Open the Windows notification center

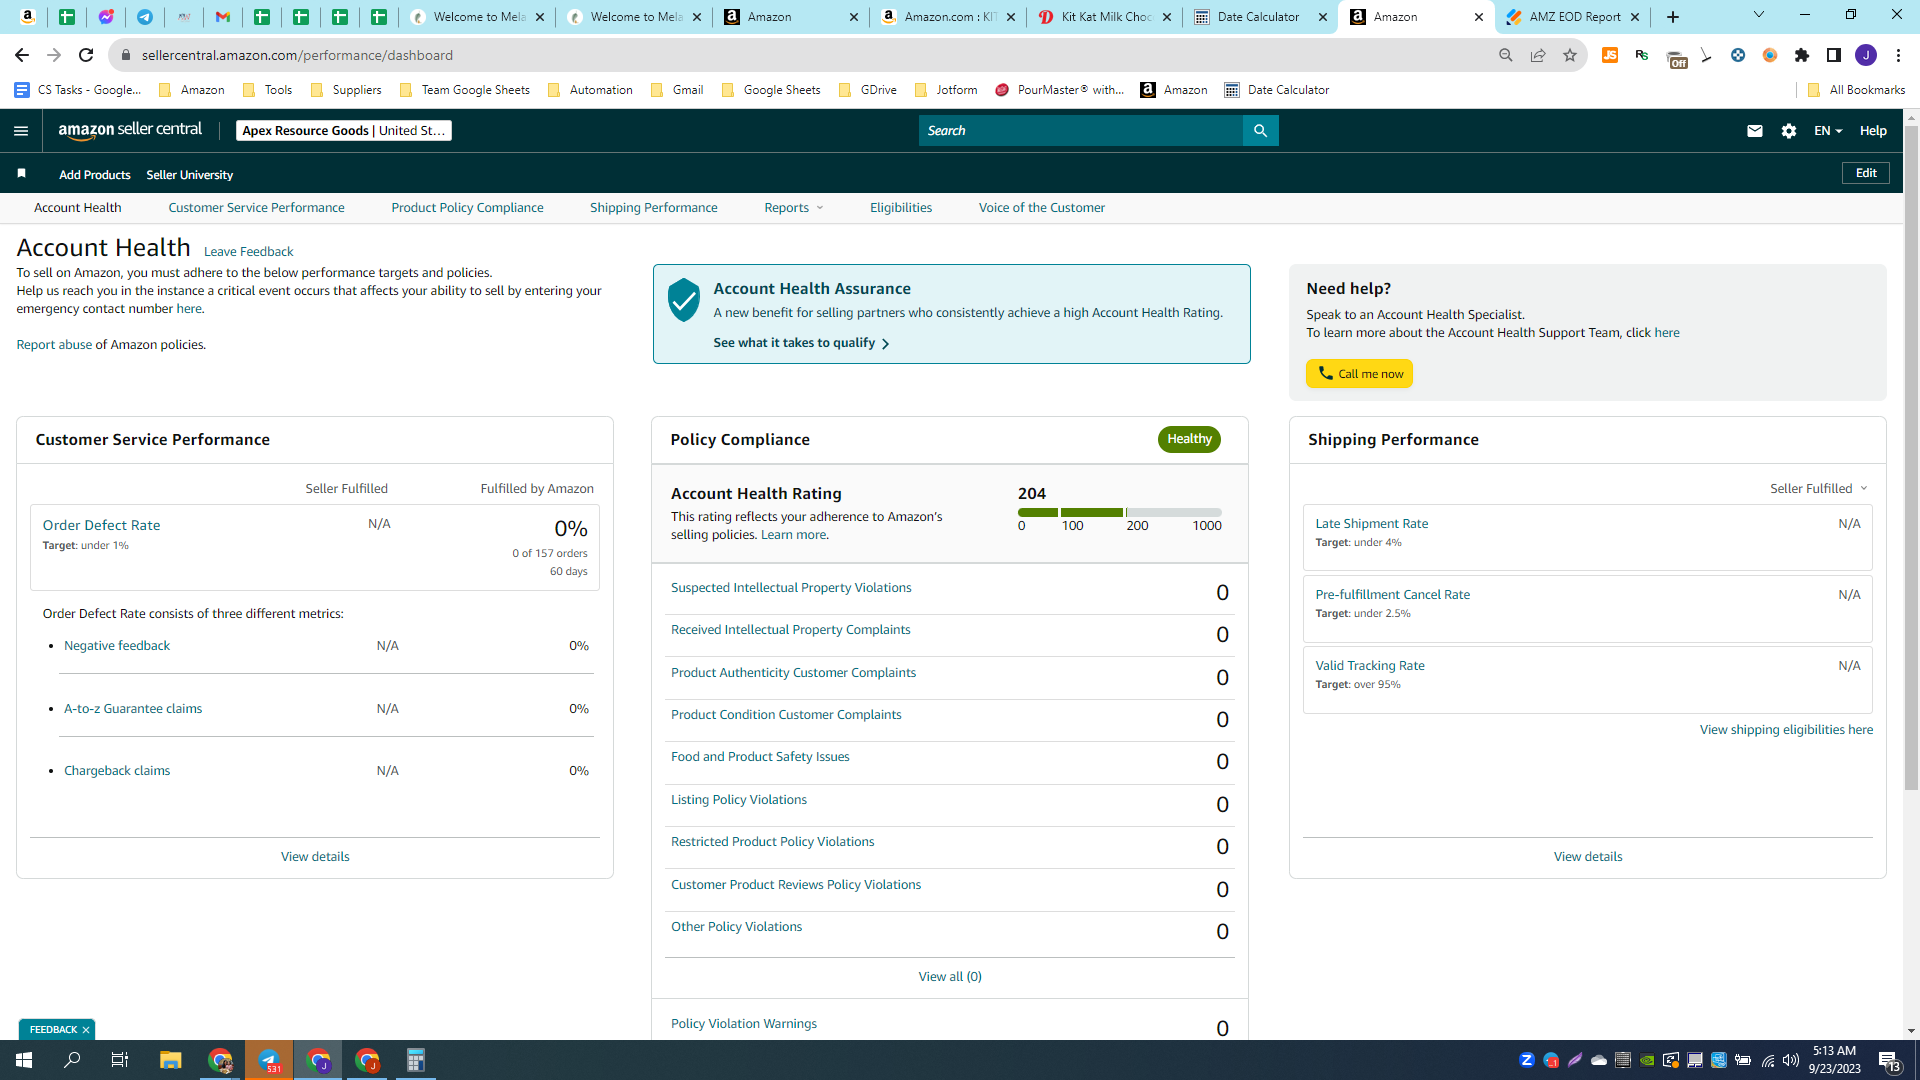tap(1890, 1060)
